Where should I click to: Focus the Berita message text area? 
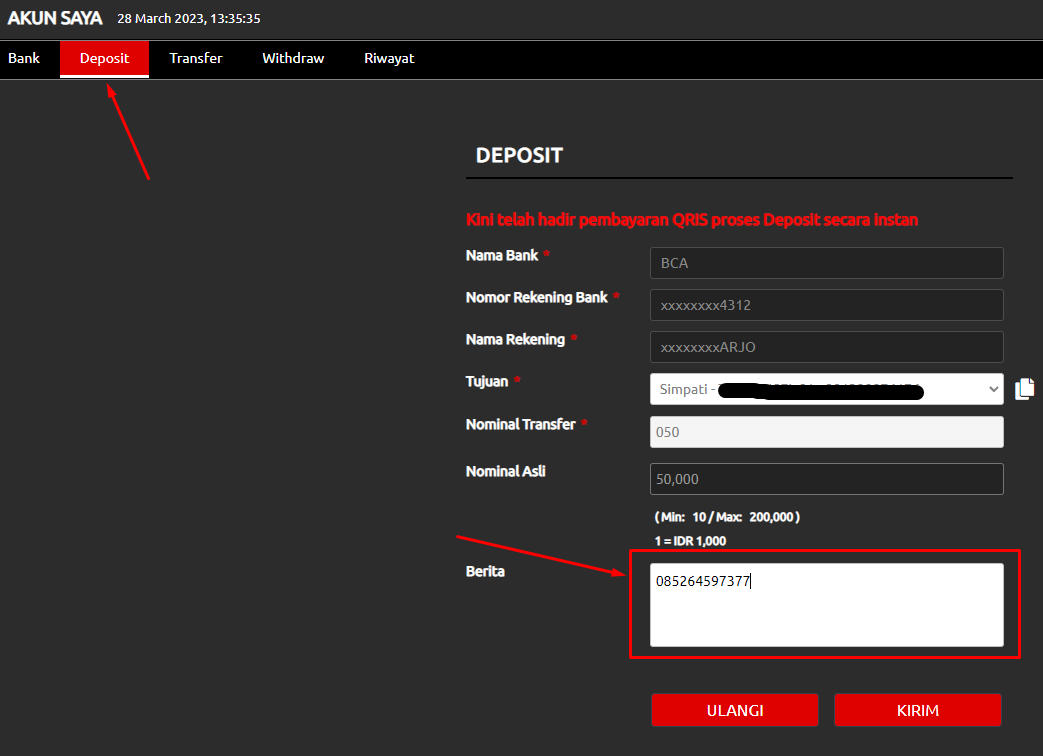(826, 605)
